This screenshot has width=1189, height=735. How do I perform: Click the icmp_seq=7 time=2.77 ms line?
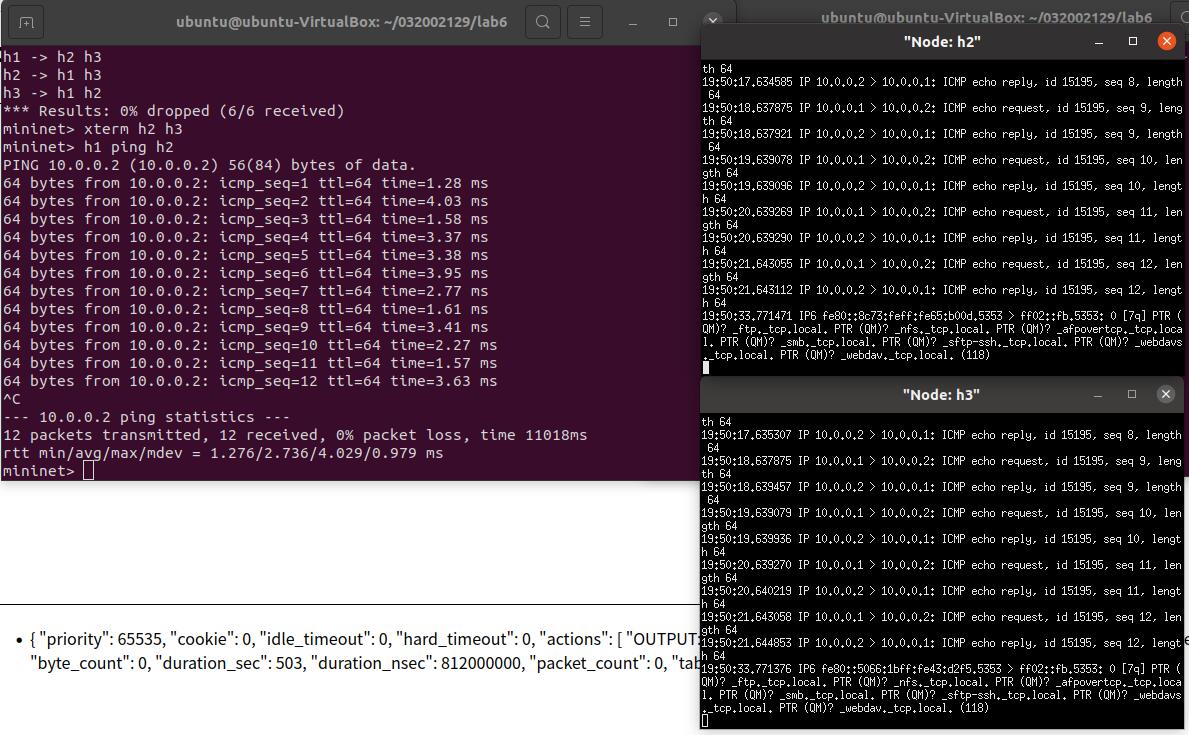(x=246, y=291)
